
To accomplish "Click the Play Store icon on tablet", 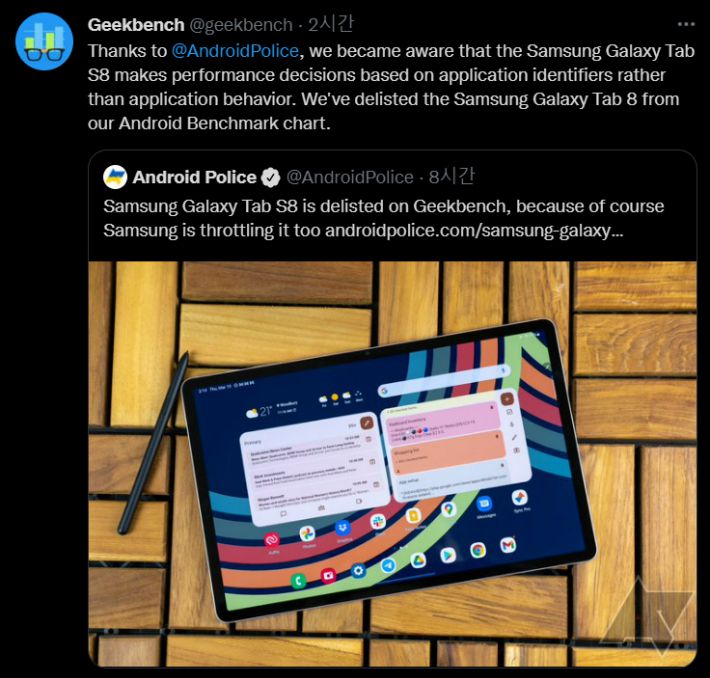I will (447, 555).
